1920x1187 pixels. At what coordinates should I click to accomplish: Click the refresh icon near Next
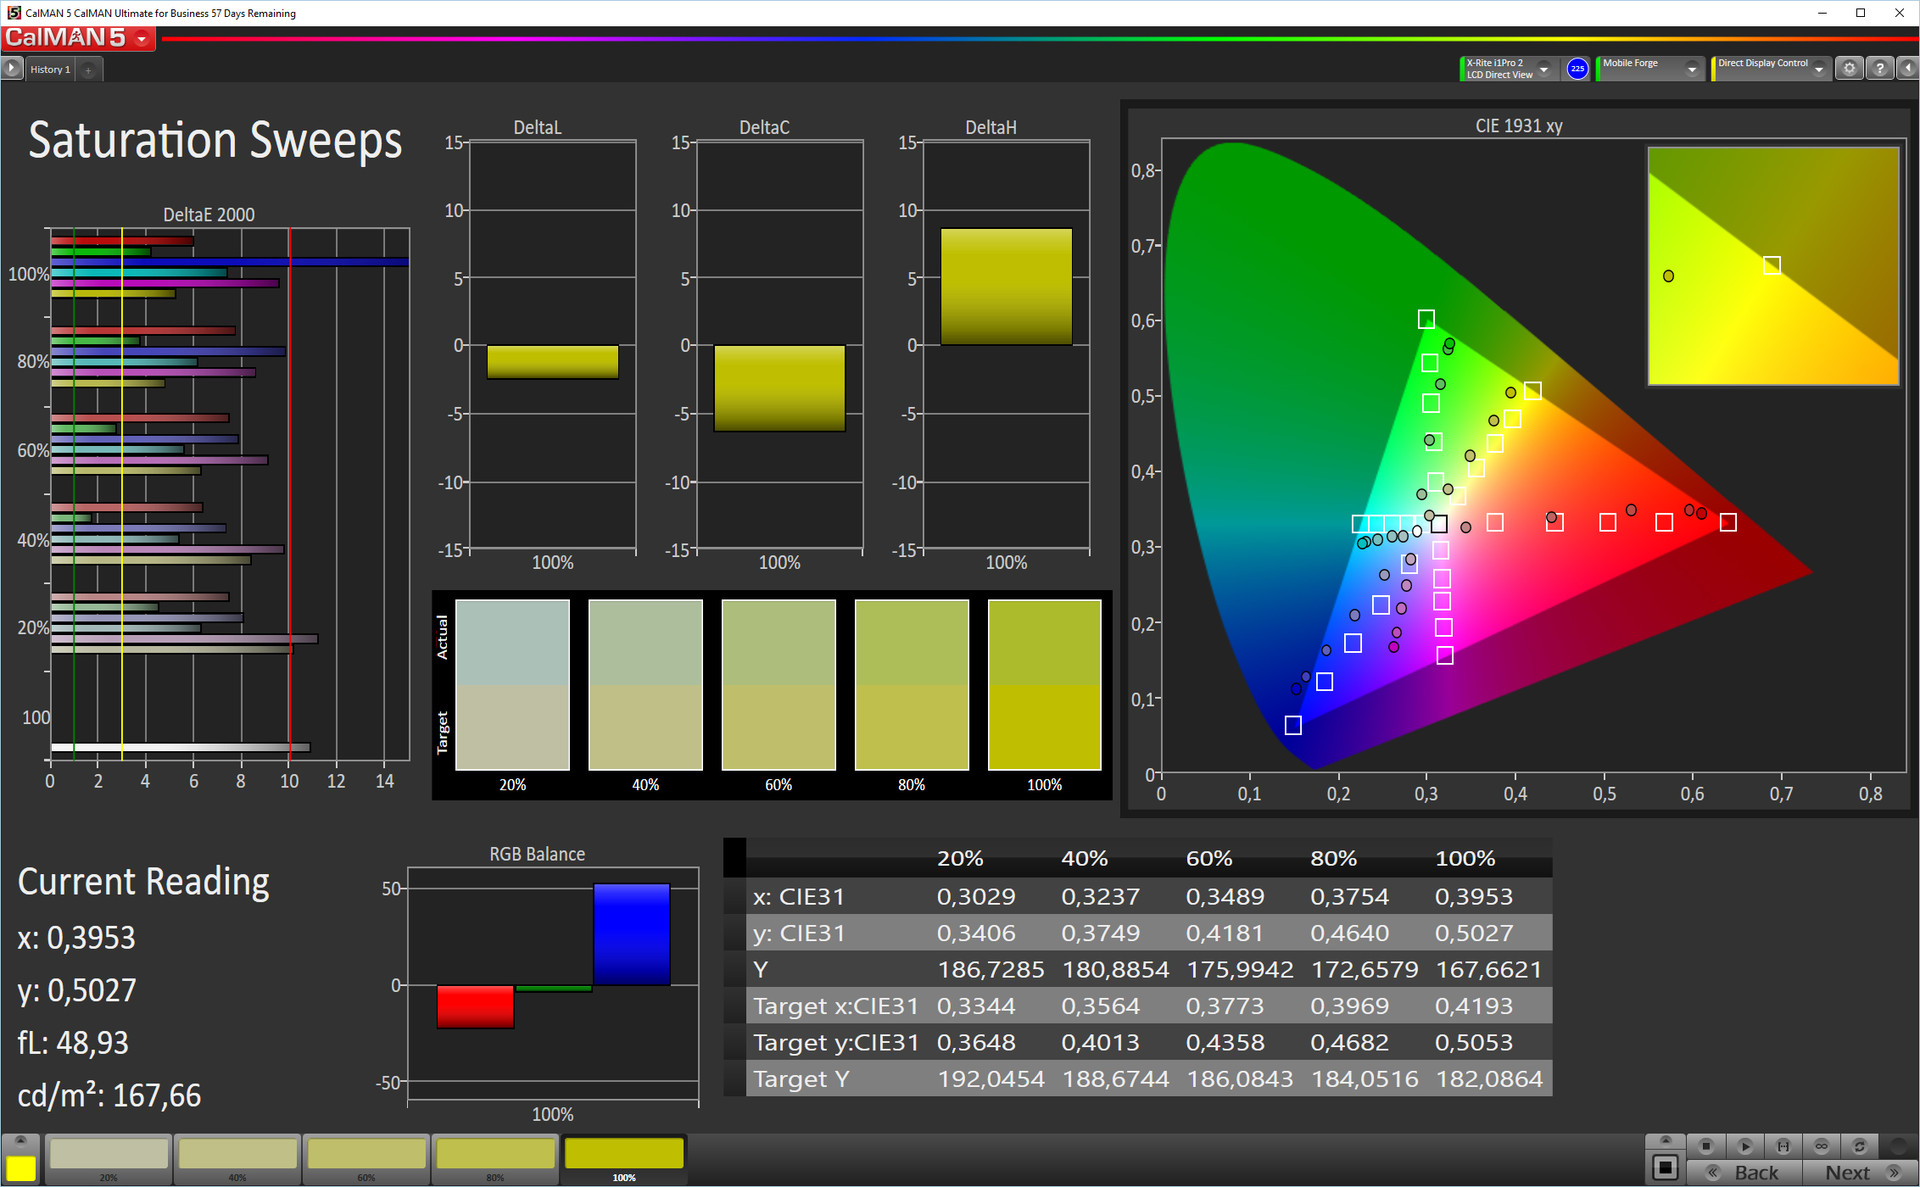coord(1859,1146)
